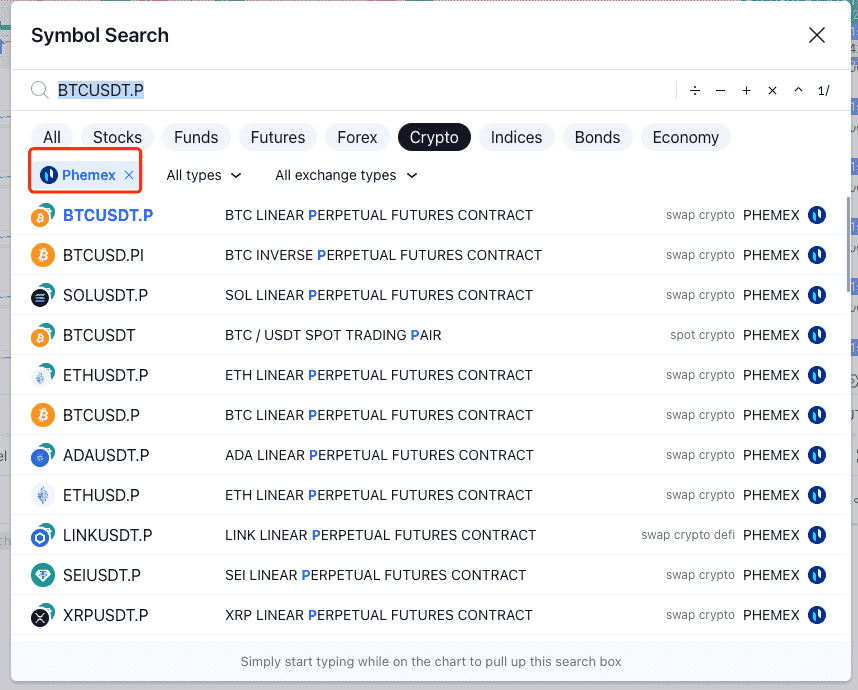The width and height of the screenshot is (858, 690).
Task: Open the All exchange types dropdown
Action: pyautogui.click(x=346, y=175)
